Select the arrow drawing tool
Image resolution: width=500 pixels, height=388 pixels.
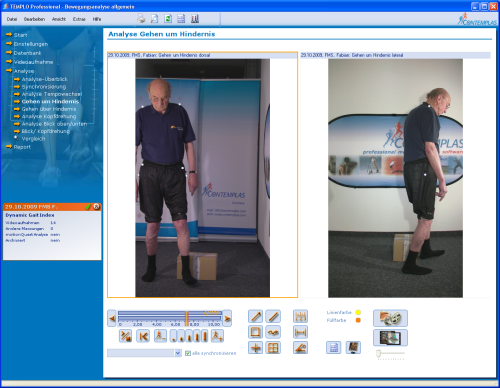[x=255, y=316]
